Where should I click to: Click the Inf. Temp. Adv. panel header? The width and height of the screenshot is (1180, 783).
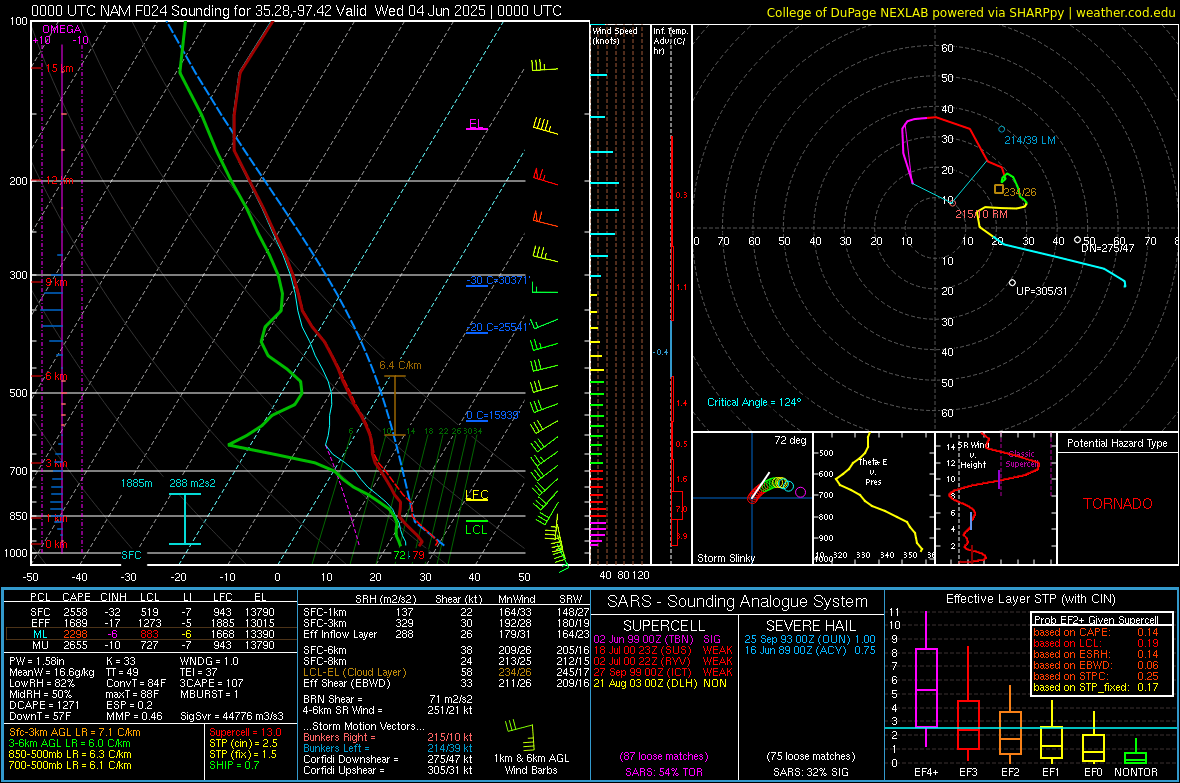coord(670,41)
